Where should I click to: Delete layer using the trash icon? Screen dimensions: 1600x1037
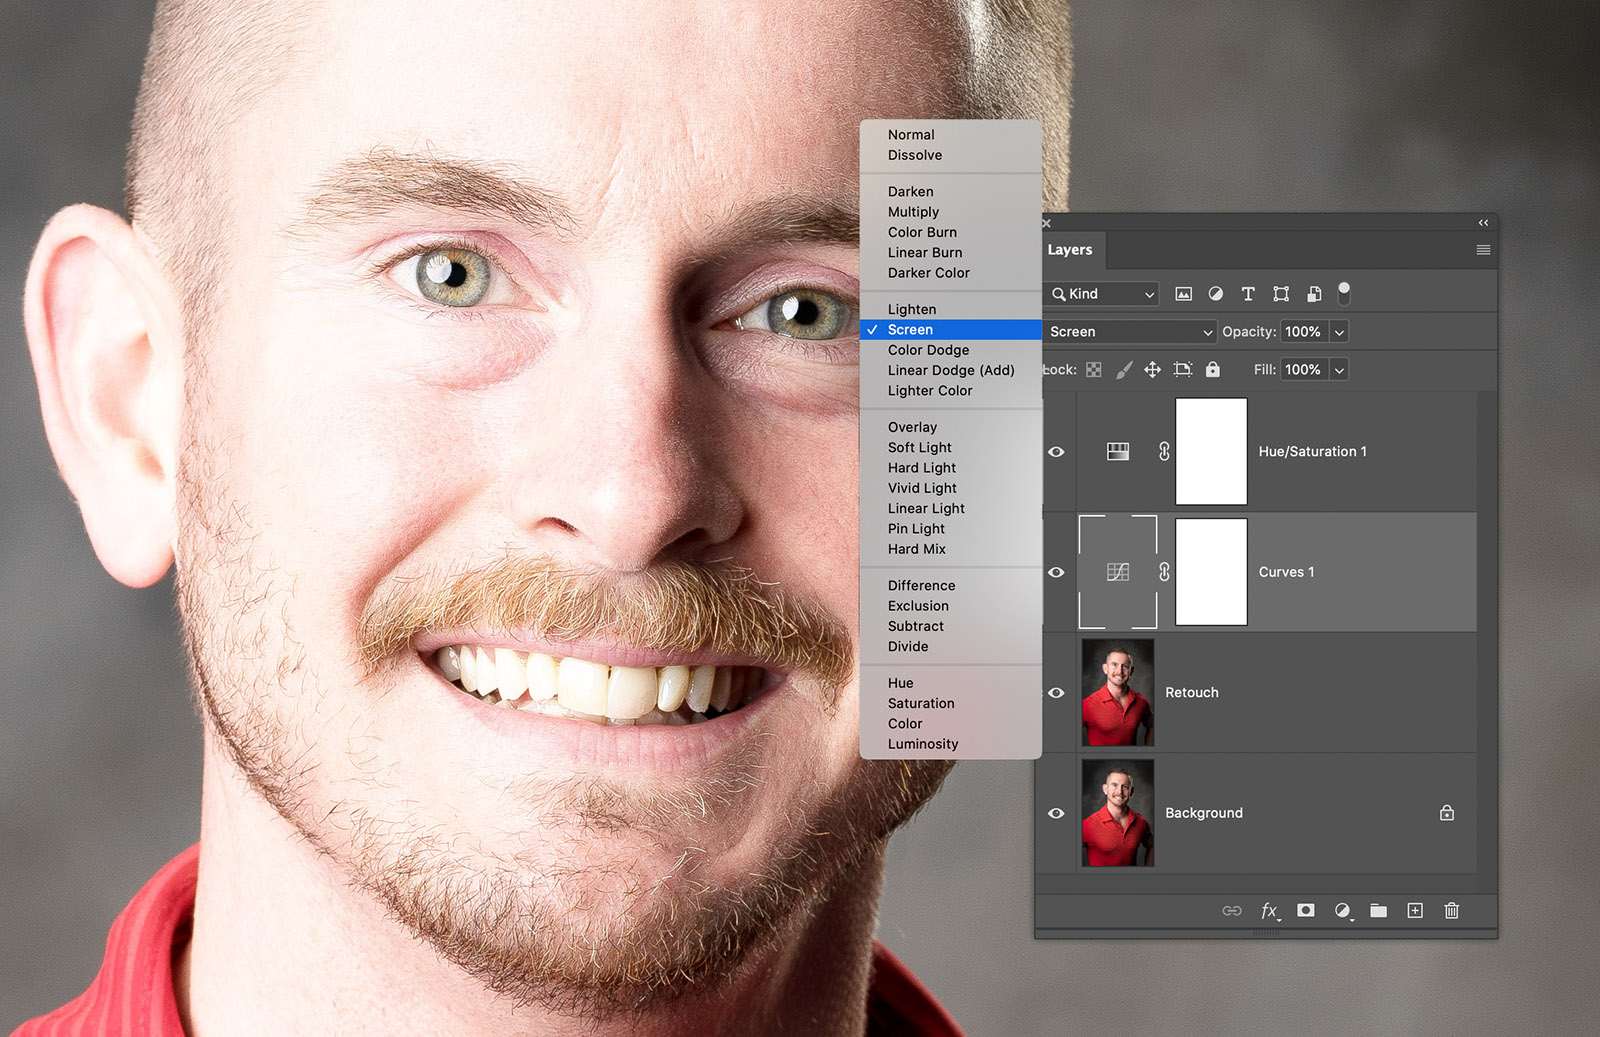pos(1451,910)
